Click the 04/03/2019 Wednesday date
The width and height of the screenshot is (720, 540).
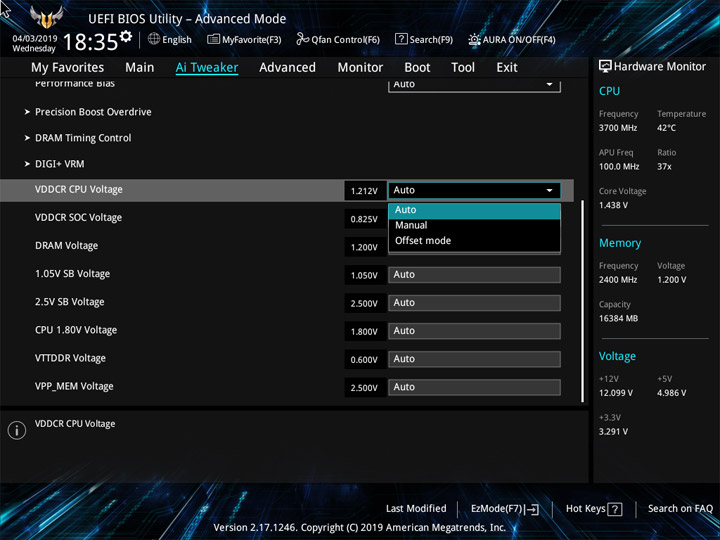pos(34,44)
